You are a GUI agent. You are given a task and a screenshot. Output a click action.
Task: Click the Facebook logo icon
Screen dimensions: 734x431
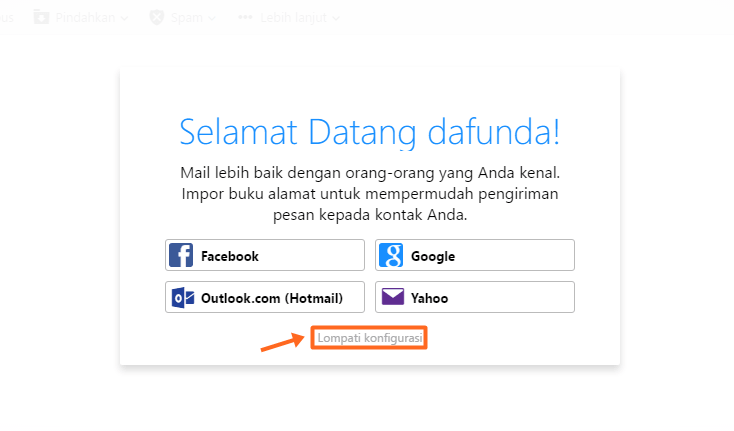coord(181,255)
